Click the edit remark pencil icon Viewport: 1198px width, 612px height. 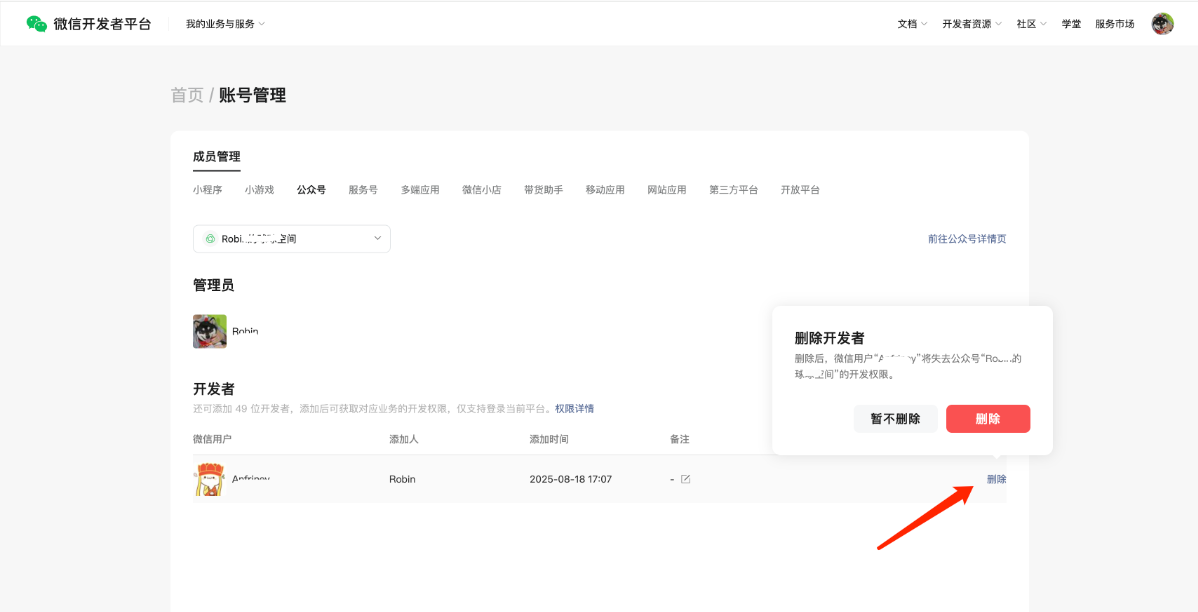pos(685,479)
